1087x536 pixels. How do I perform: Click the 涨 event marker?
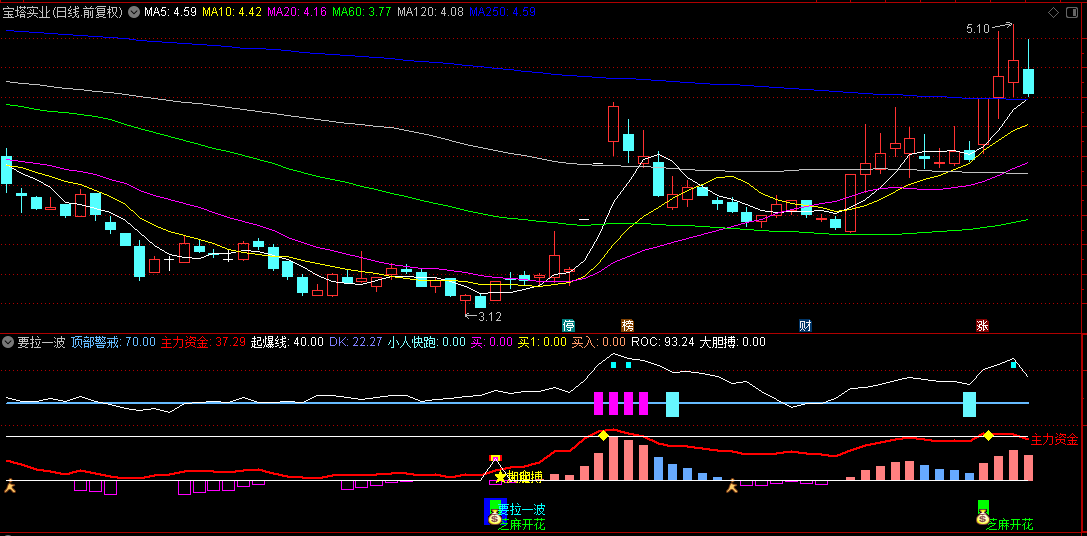pos(982,325)
